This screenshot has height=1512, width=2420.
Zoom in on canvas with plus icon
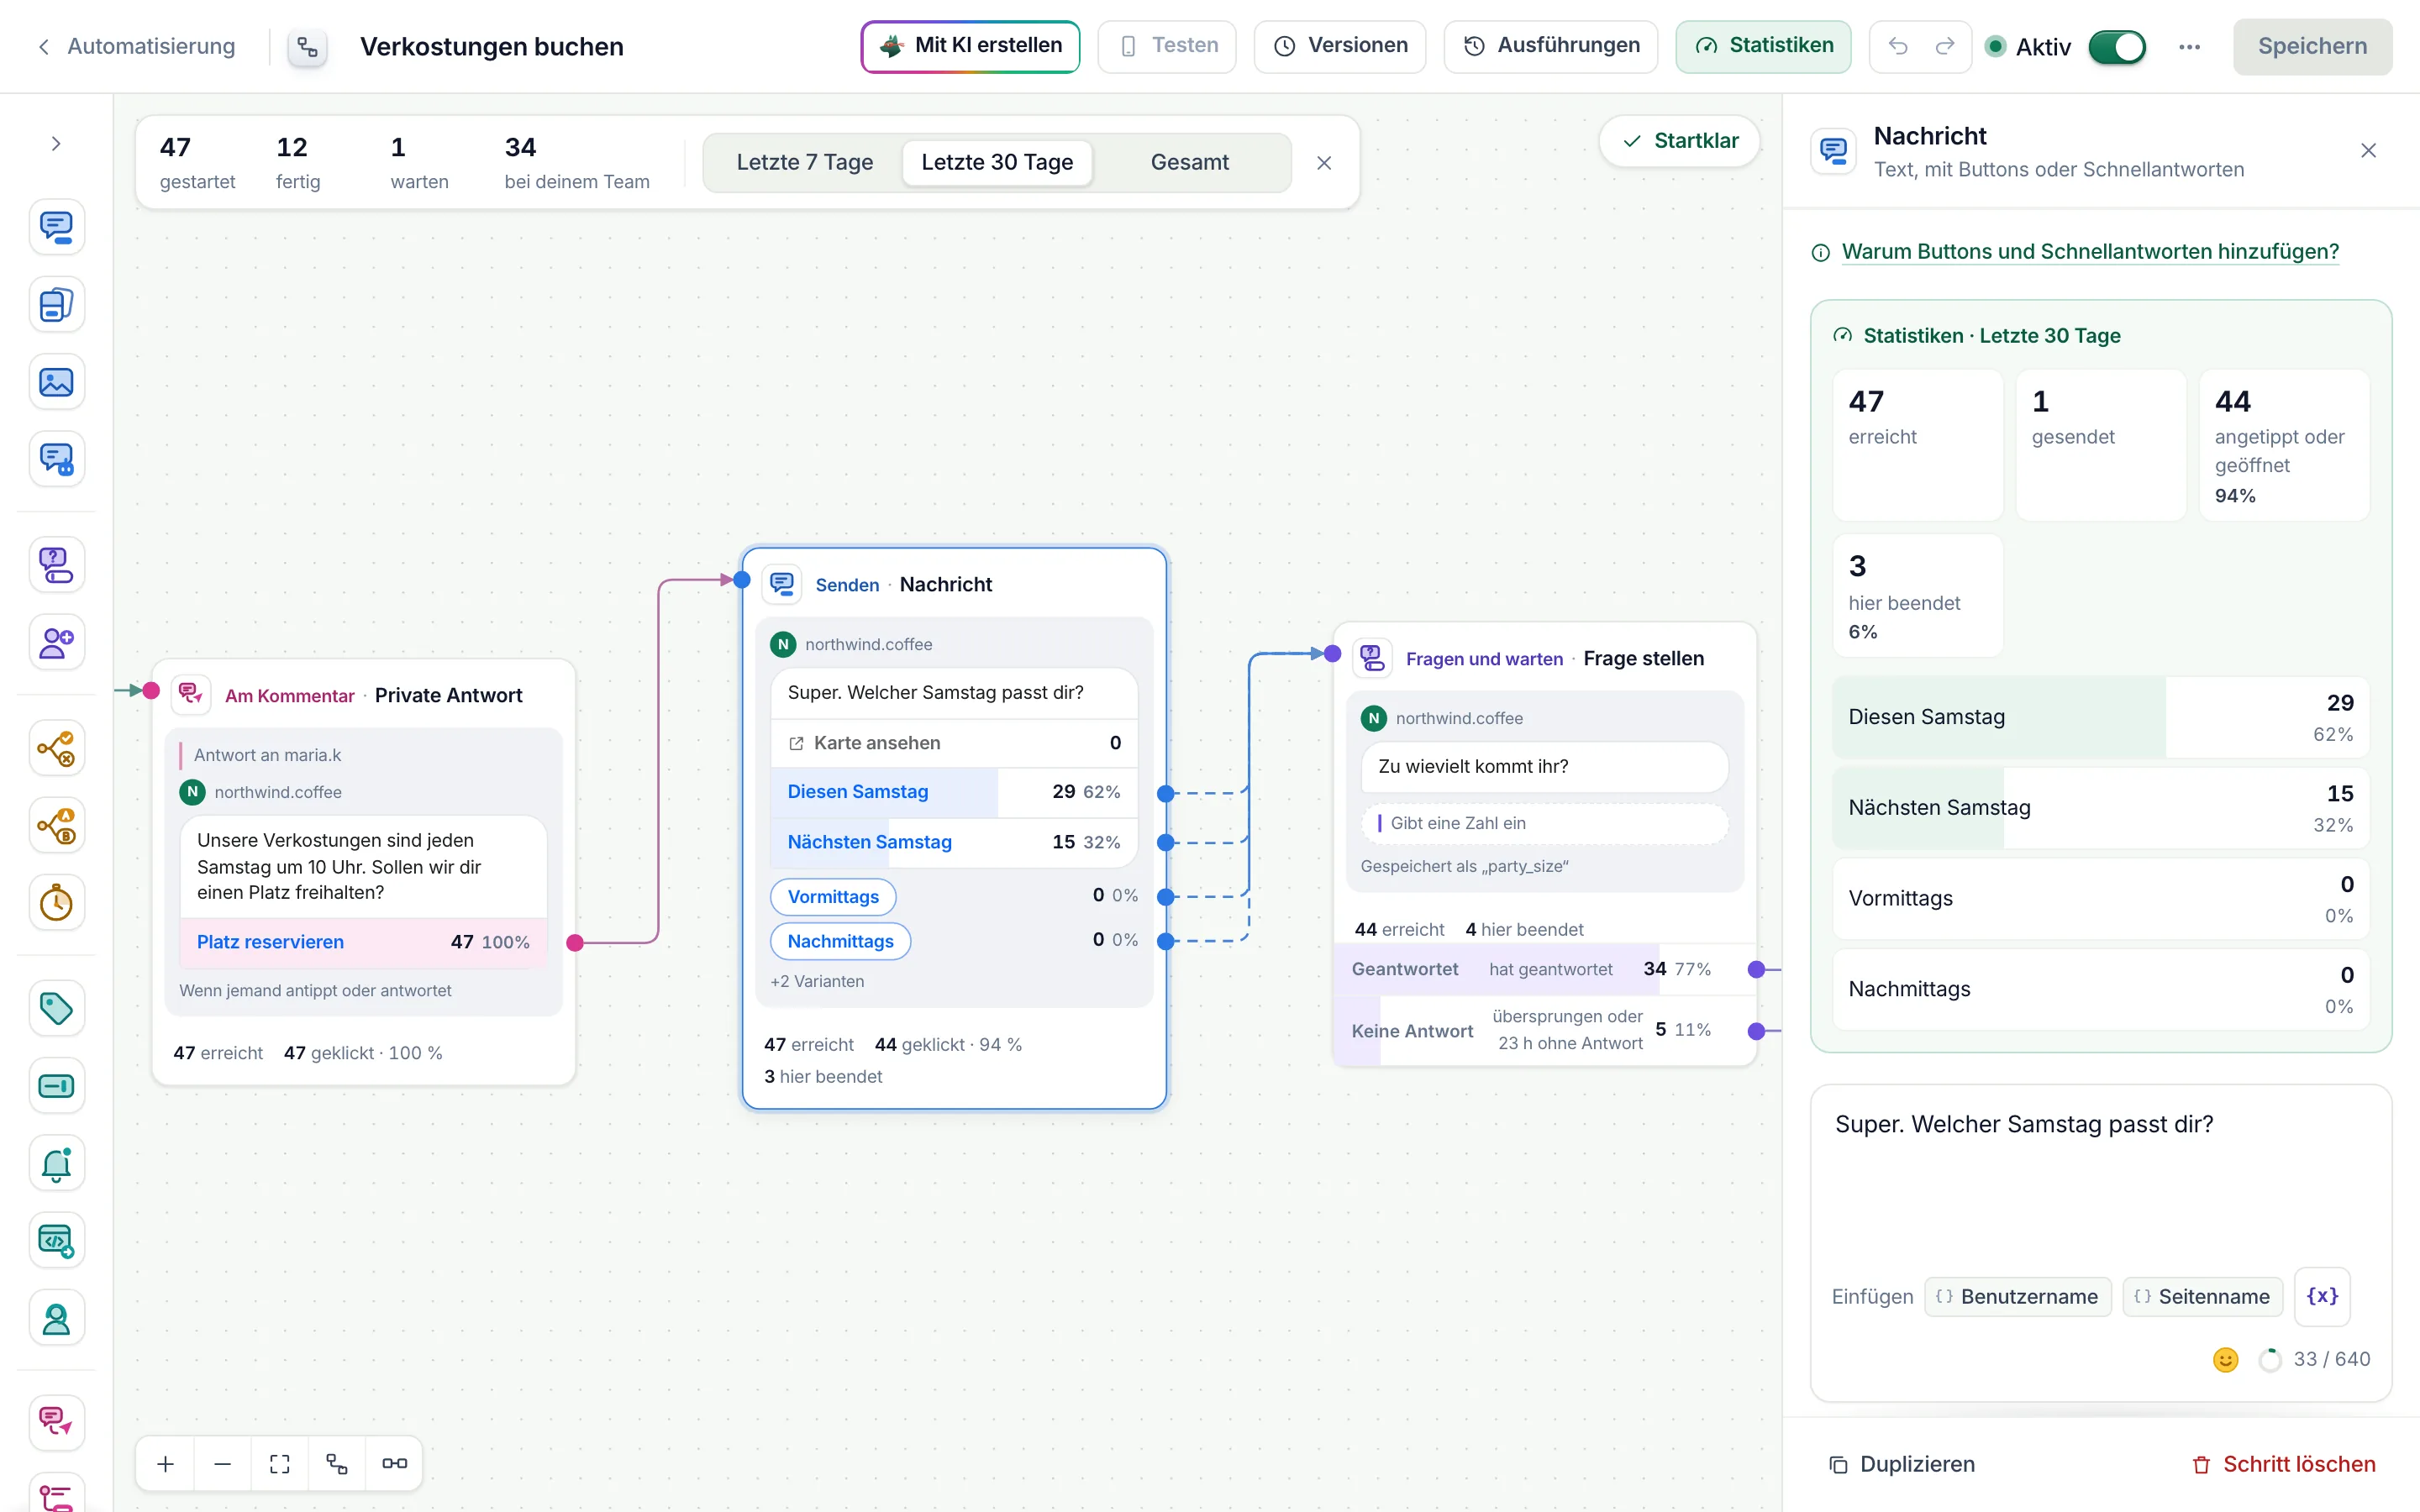(166, 1464)
